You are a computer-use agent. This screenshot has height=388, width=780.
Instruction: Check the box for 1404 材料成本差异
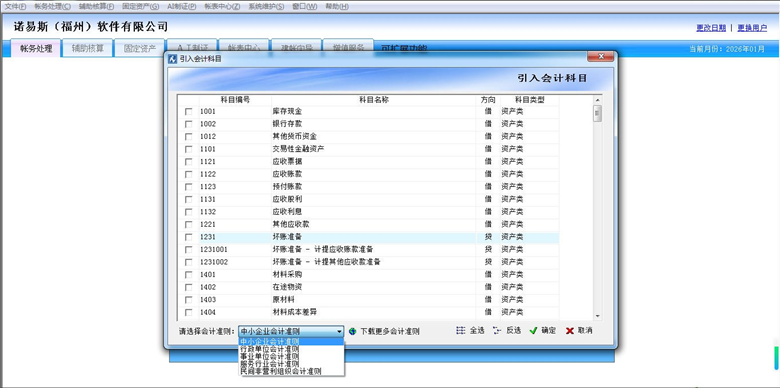tap(189, 312)
